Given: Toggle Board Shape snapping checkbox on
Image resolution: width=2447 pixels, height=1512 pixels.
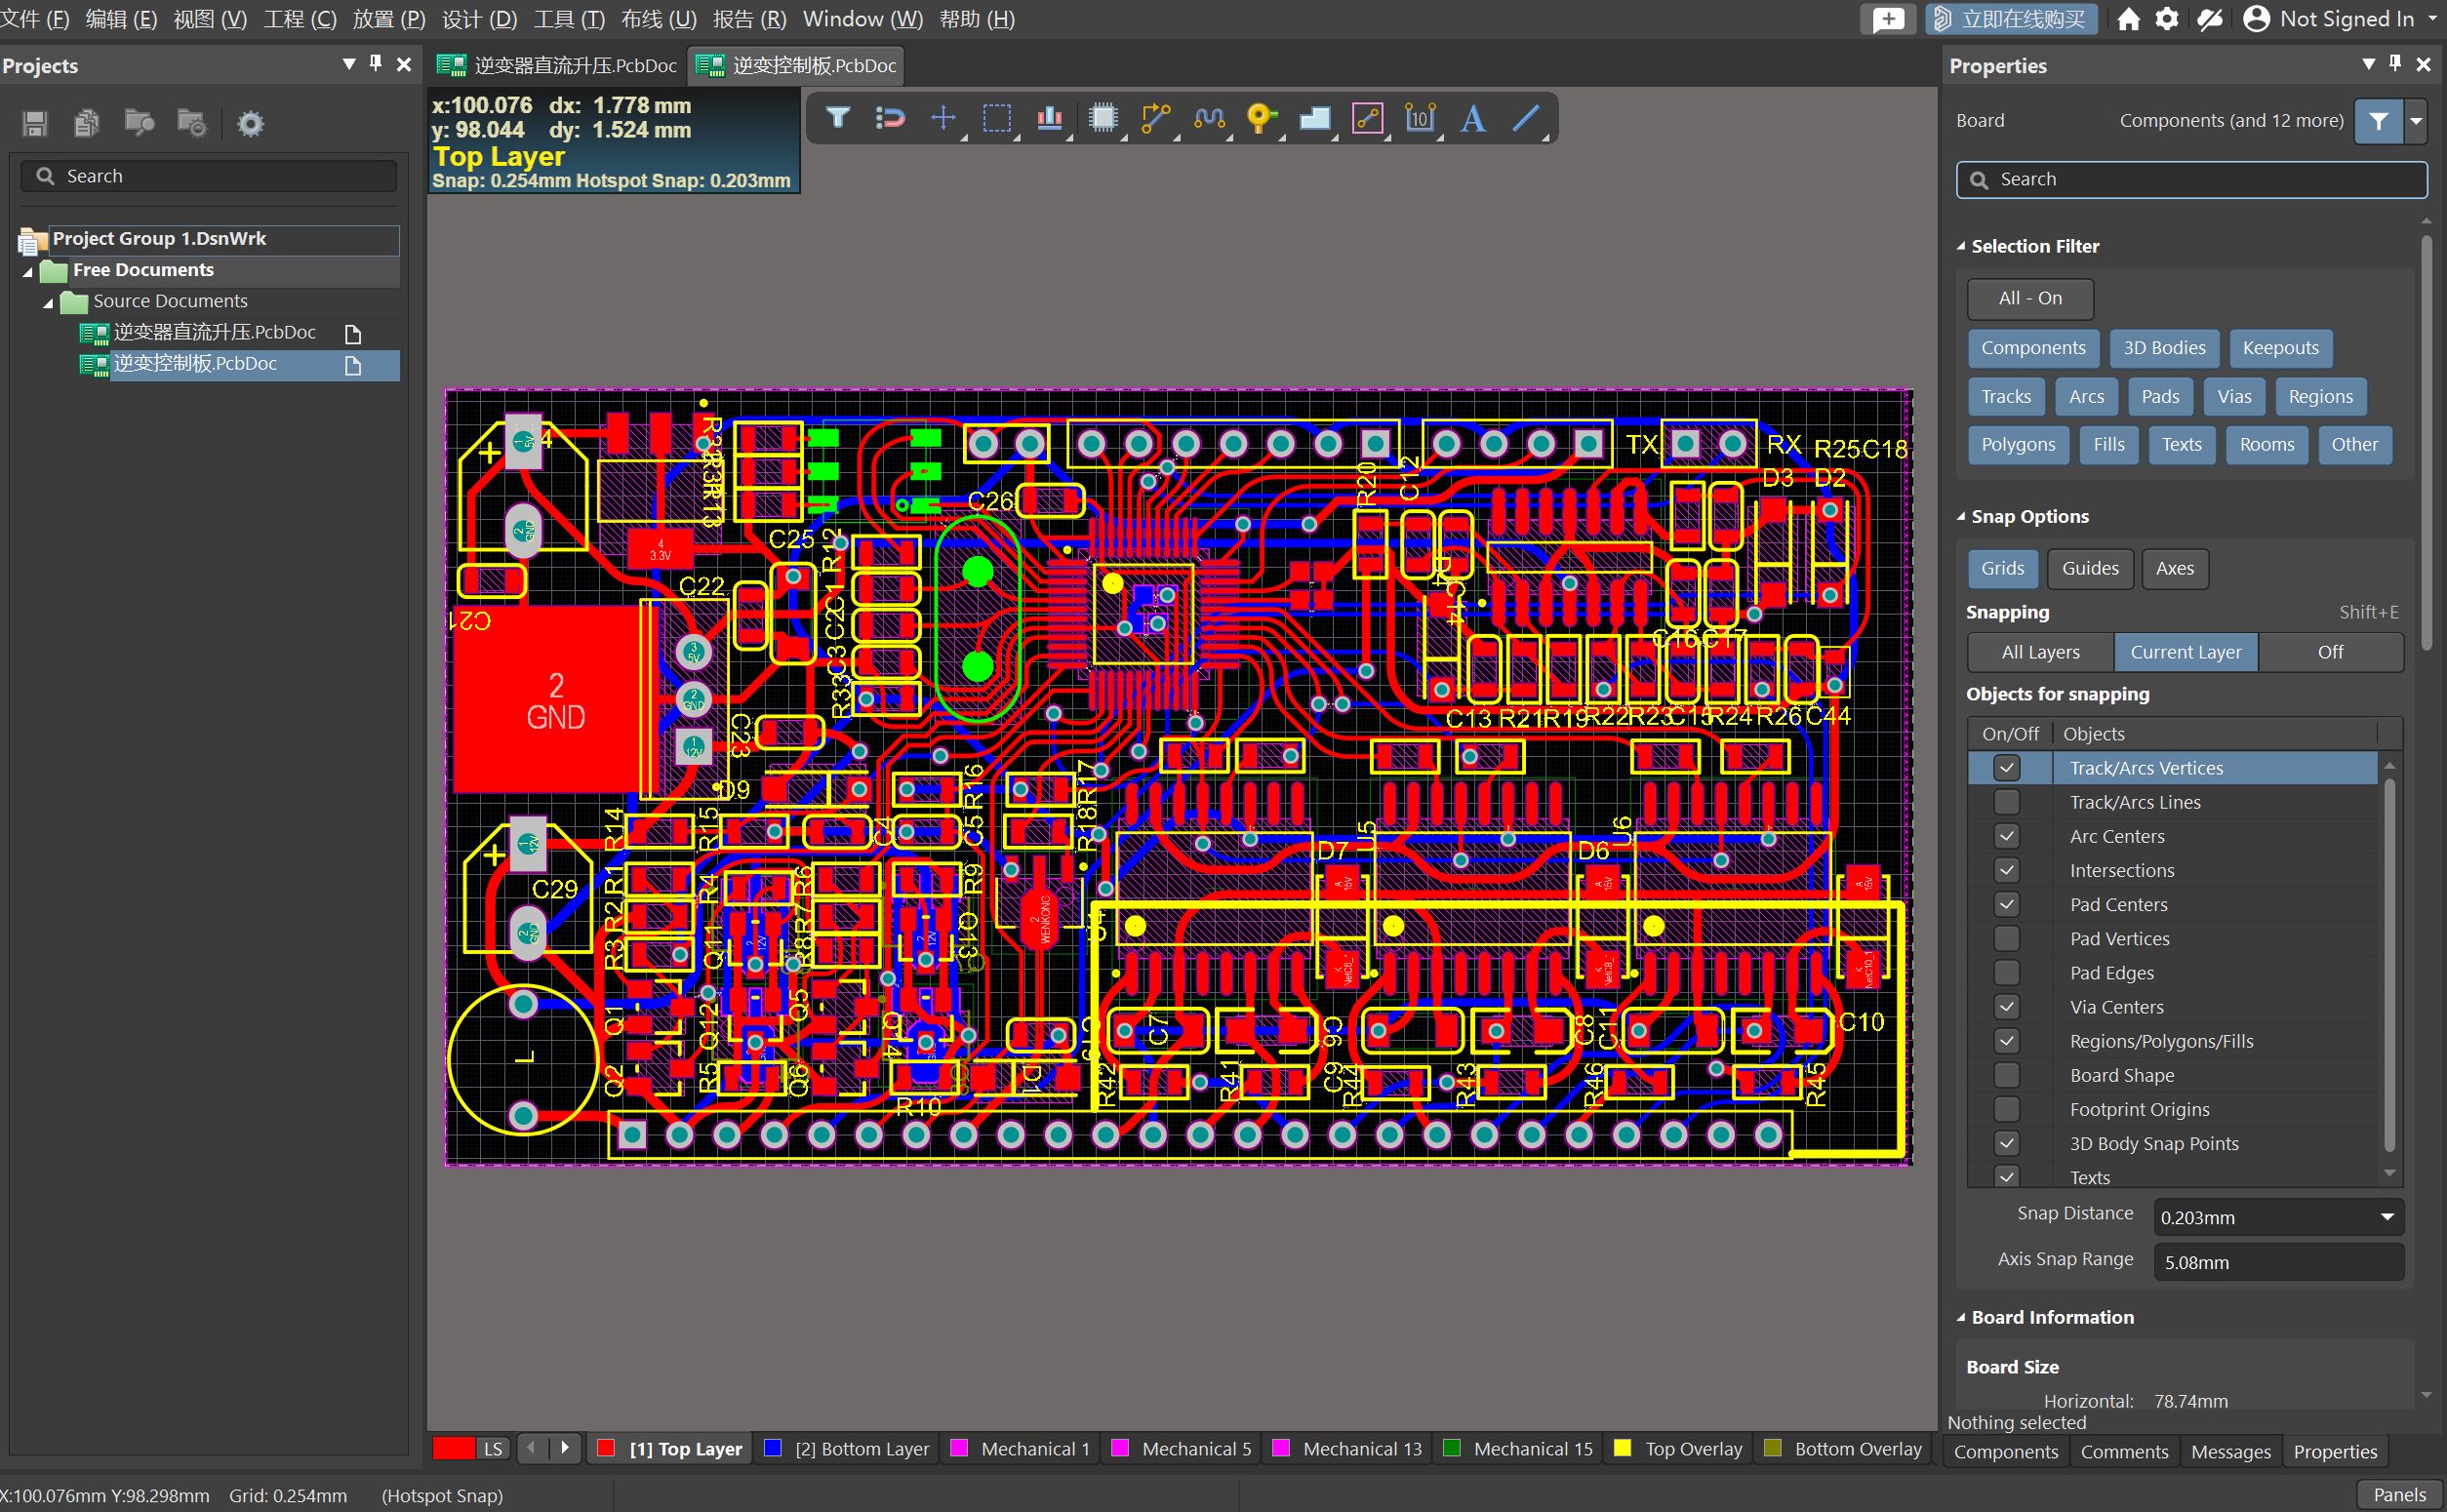Looking at the screenshot, I should [x=2007, y=1075].
